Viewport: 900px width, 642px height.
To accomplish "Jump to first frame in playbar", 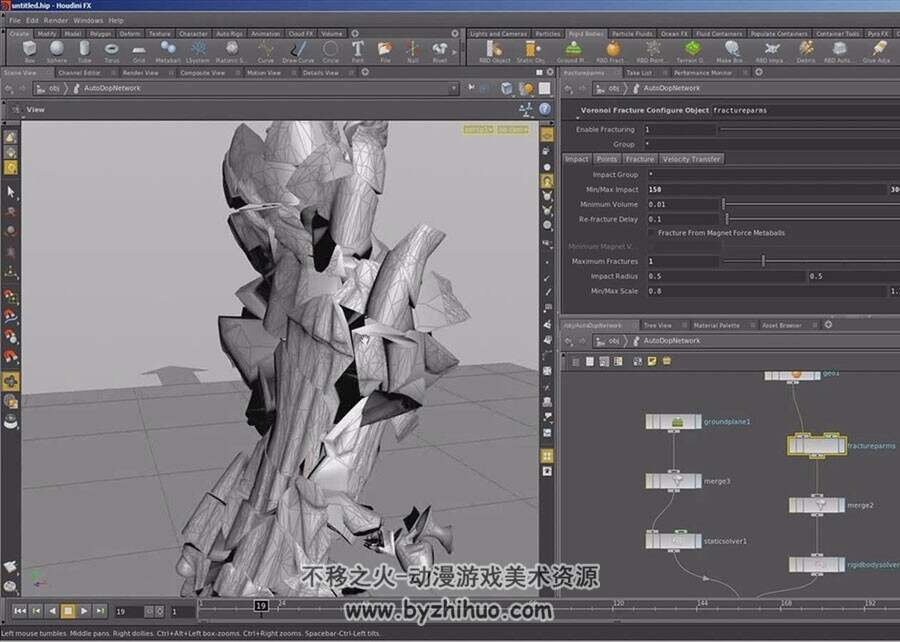I will click(20, 611).
